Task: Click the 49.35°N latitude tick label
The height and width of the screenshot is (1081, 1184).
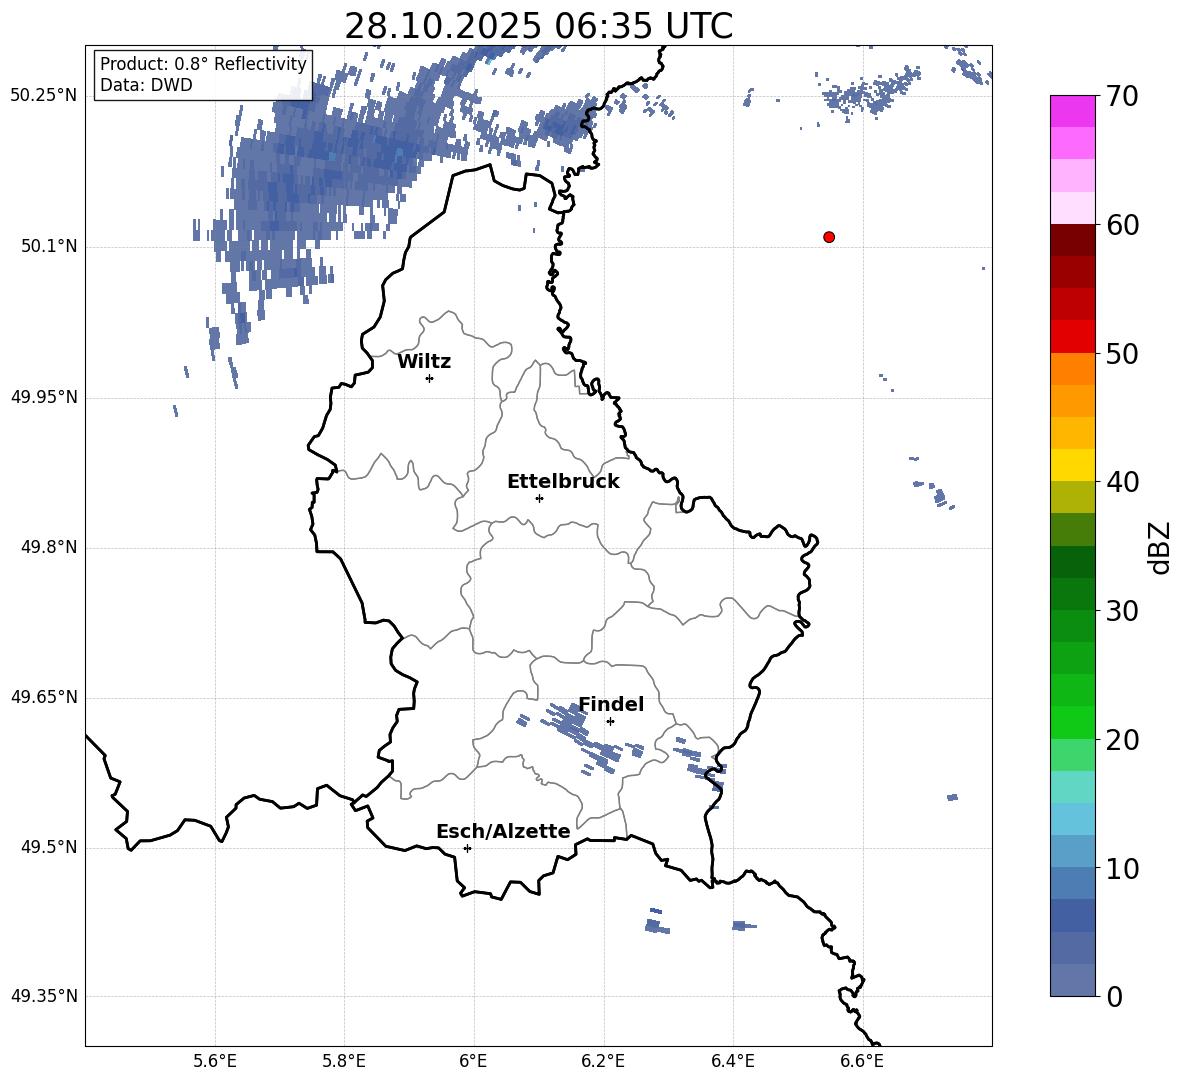Action: (44, 996)
